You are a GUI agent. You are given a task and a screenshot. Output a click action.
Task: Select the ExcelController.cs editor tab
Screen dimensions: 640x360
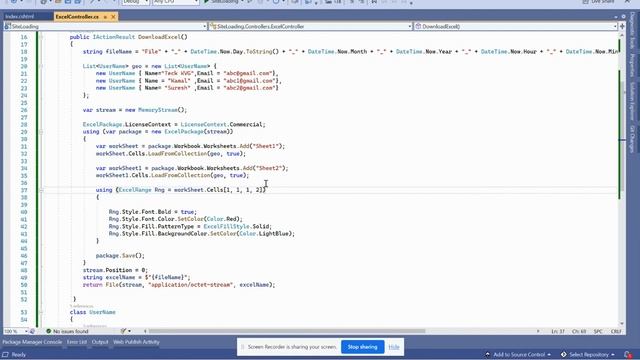coord(78,17)
